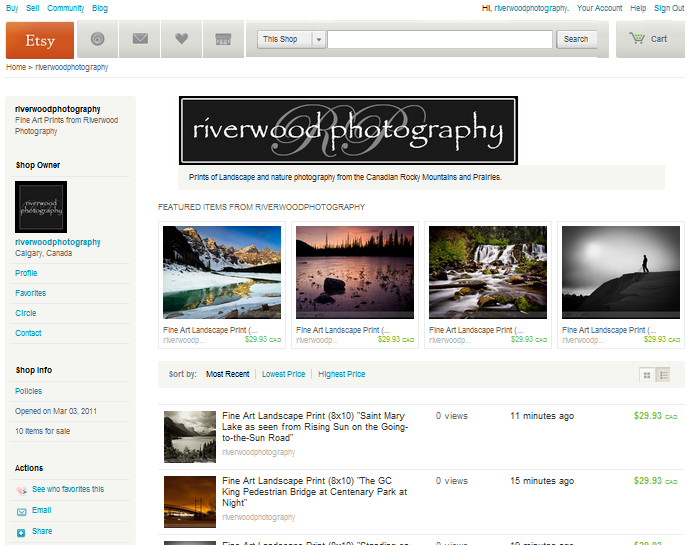
Task: Go to Home in breadcrumb
Action: (16, 67)
